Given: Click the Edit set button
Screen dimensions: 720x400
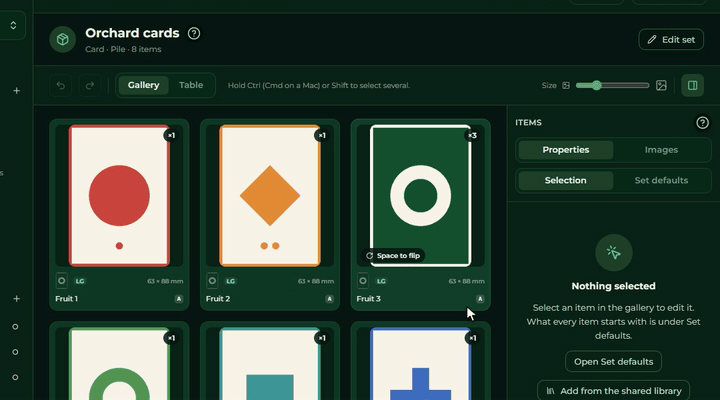Looking at the screenshot, I should [x=671, y=39].
